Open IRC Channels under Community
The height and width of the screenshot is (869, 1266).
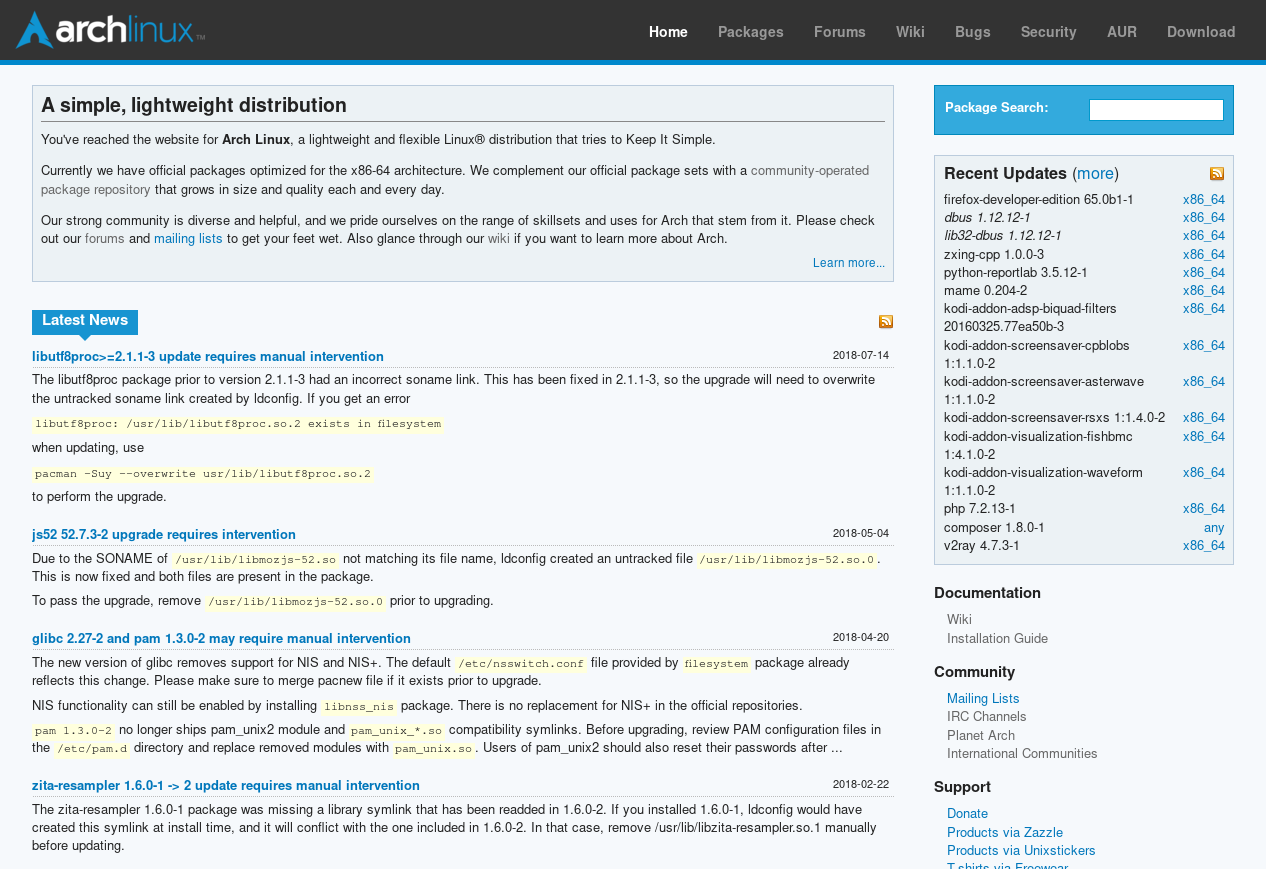pyautogui.click(x=986, y=717)
